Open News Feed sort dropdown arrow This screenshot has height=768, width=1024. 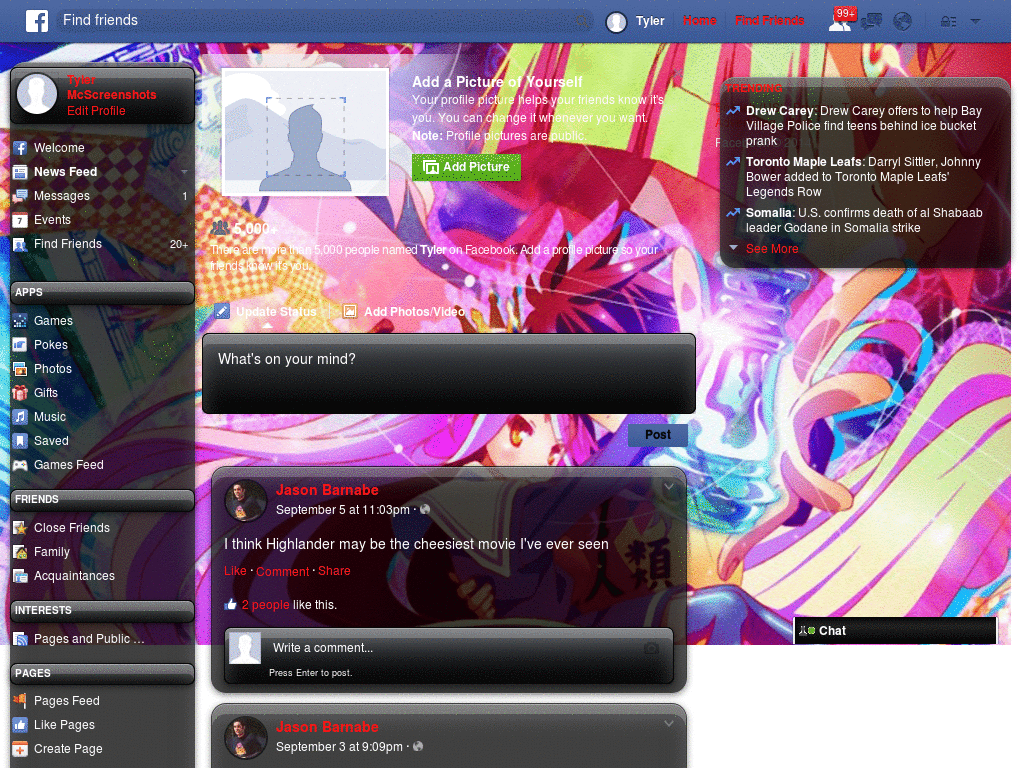pos(184,172)
